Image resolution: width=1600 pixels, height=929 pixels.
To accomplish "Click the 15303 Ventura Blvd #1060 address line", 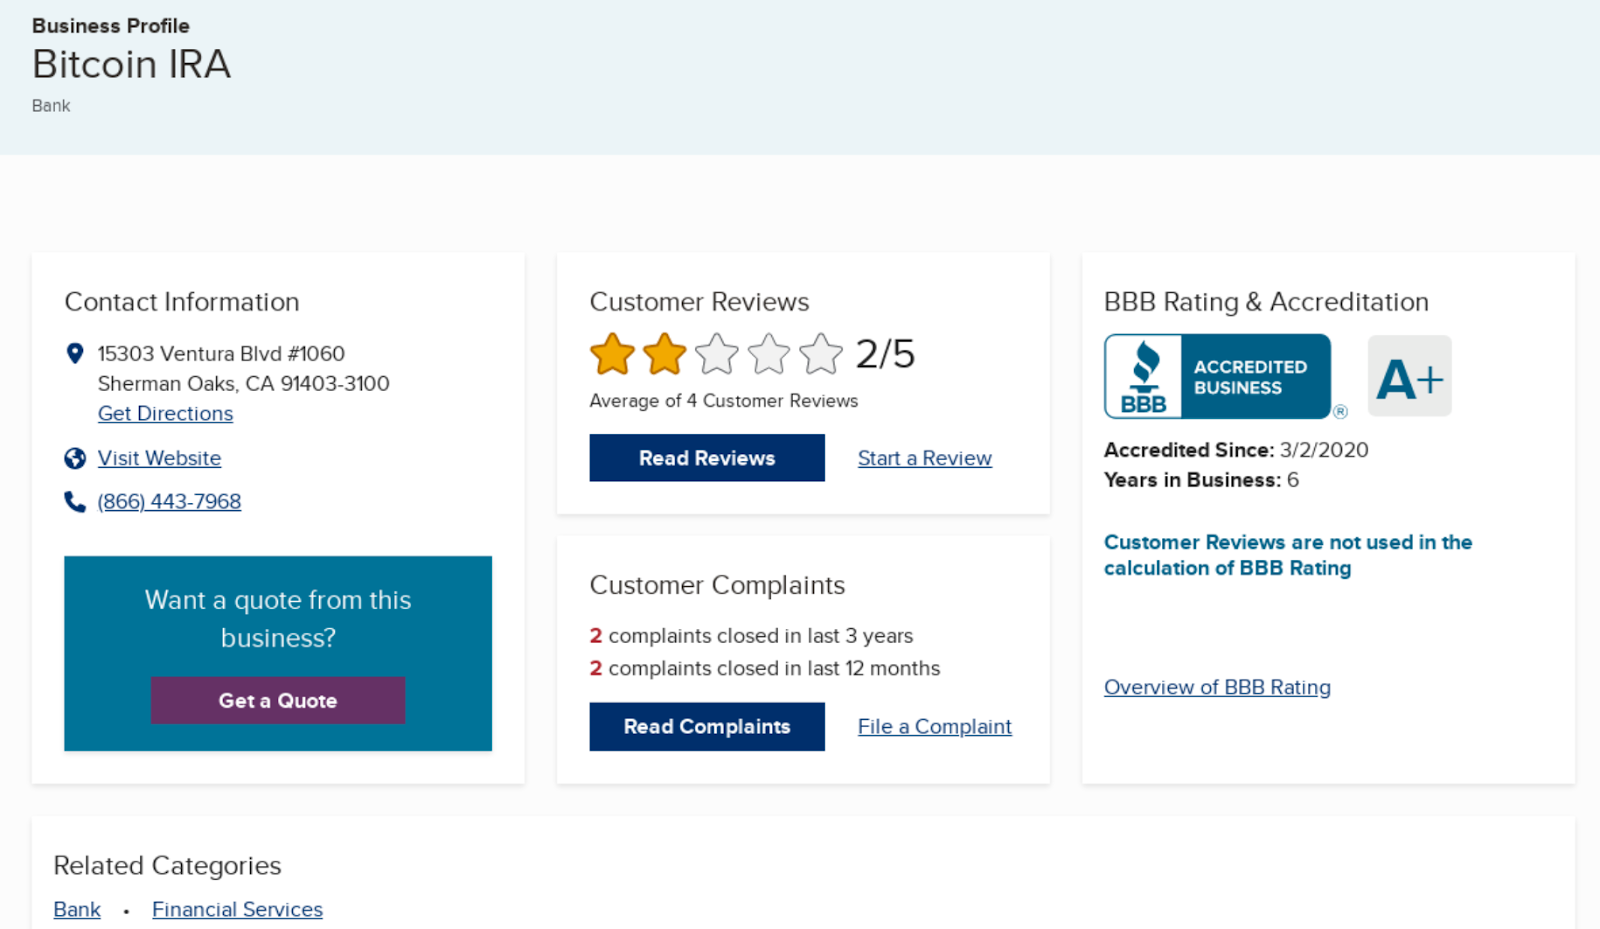I will (x=221, y=353).
